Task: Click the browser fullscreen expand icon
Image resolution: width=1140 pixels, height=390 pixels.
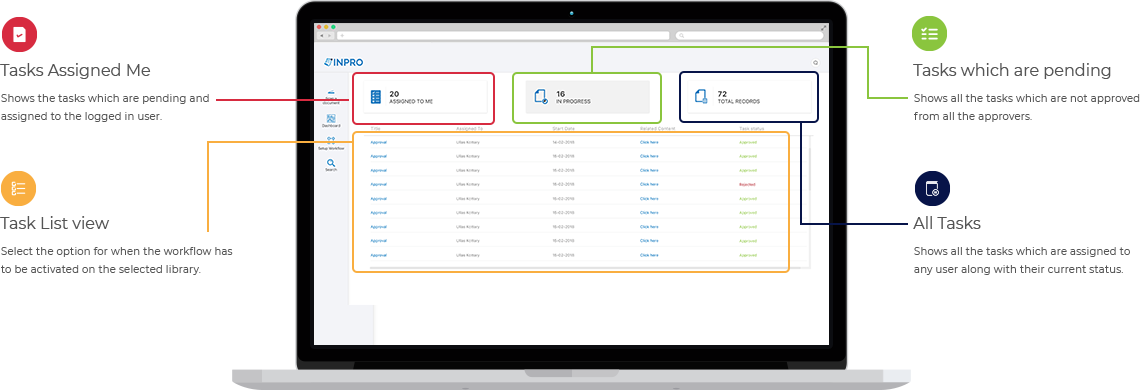Action: point(824,28)
